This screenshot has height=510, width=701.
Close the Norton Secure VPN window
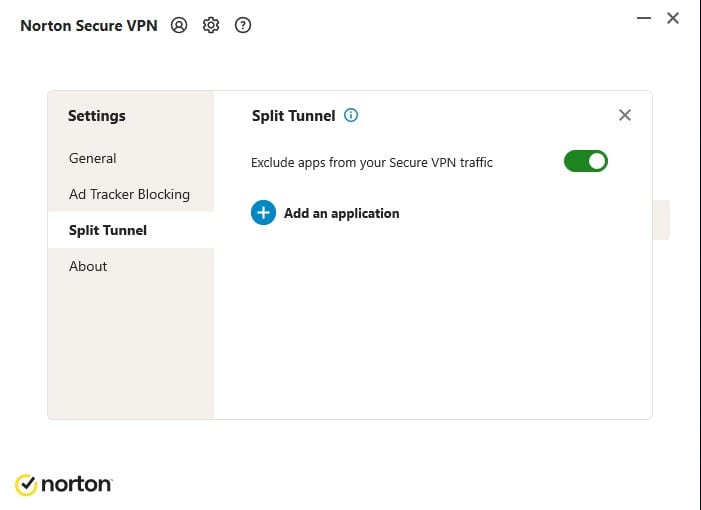[673, 18]
